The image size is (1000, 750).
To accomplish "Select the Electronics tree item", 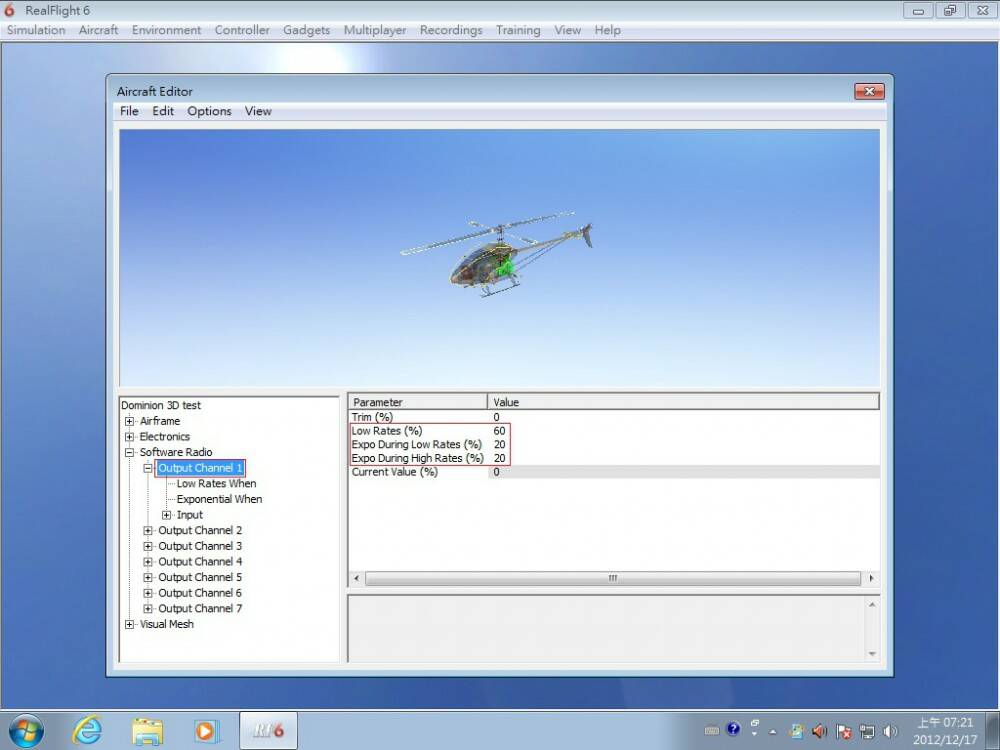I will pos(165,437).
